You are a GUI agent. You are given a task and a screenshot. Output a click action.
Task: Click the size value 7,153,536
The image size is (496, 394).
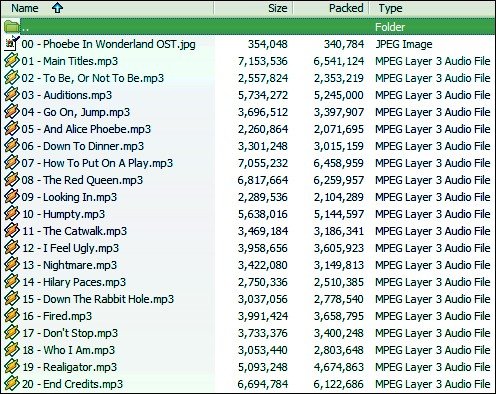(263, 61)
